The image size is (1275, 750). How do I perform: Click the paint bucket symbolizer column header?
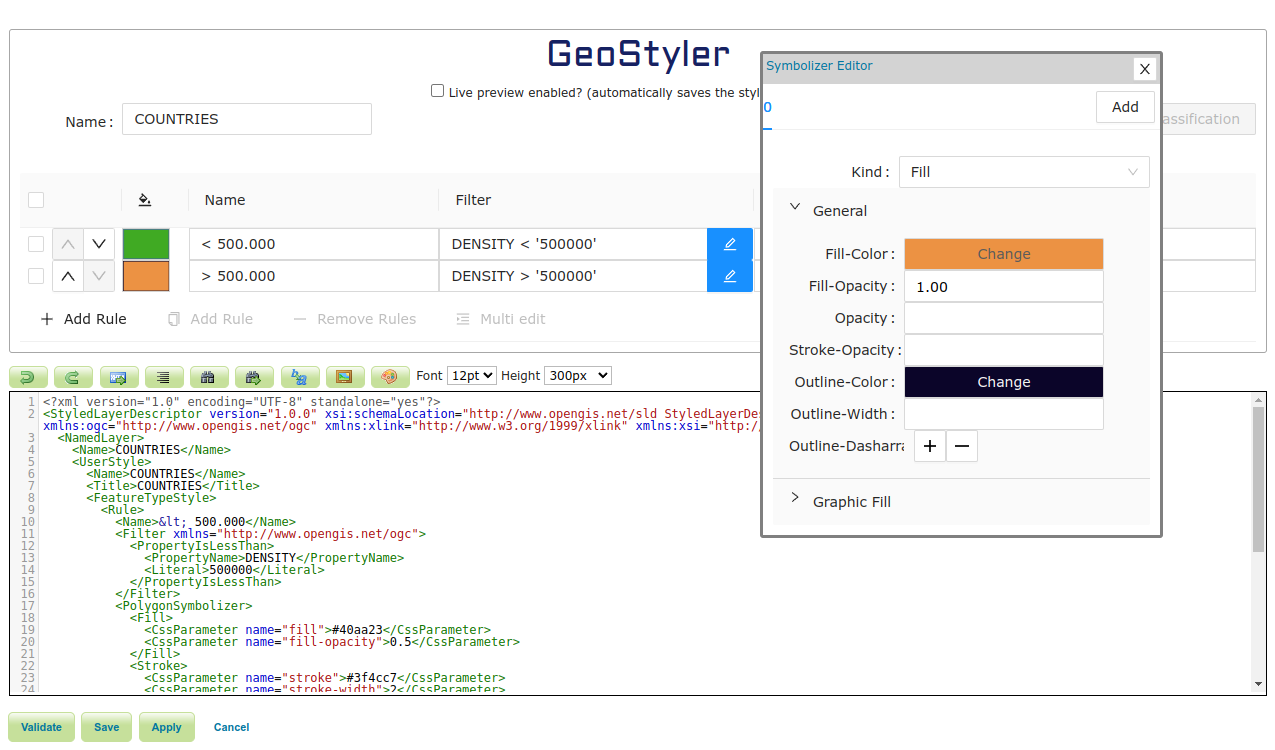145,200
